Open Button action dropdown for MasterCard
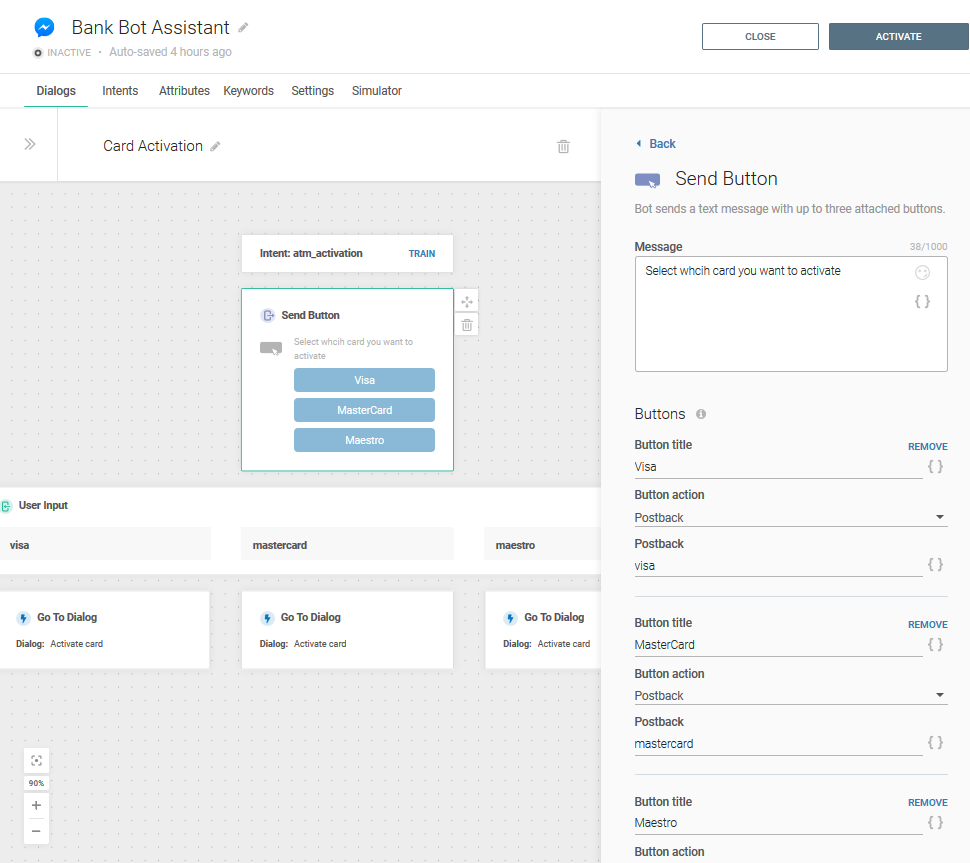Image resolution: width=970 pixels, height=863 pixels. pyautogui.click(x=790, y=695)
